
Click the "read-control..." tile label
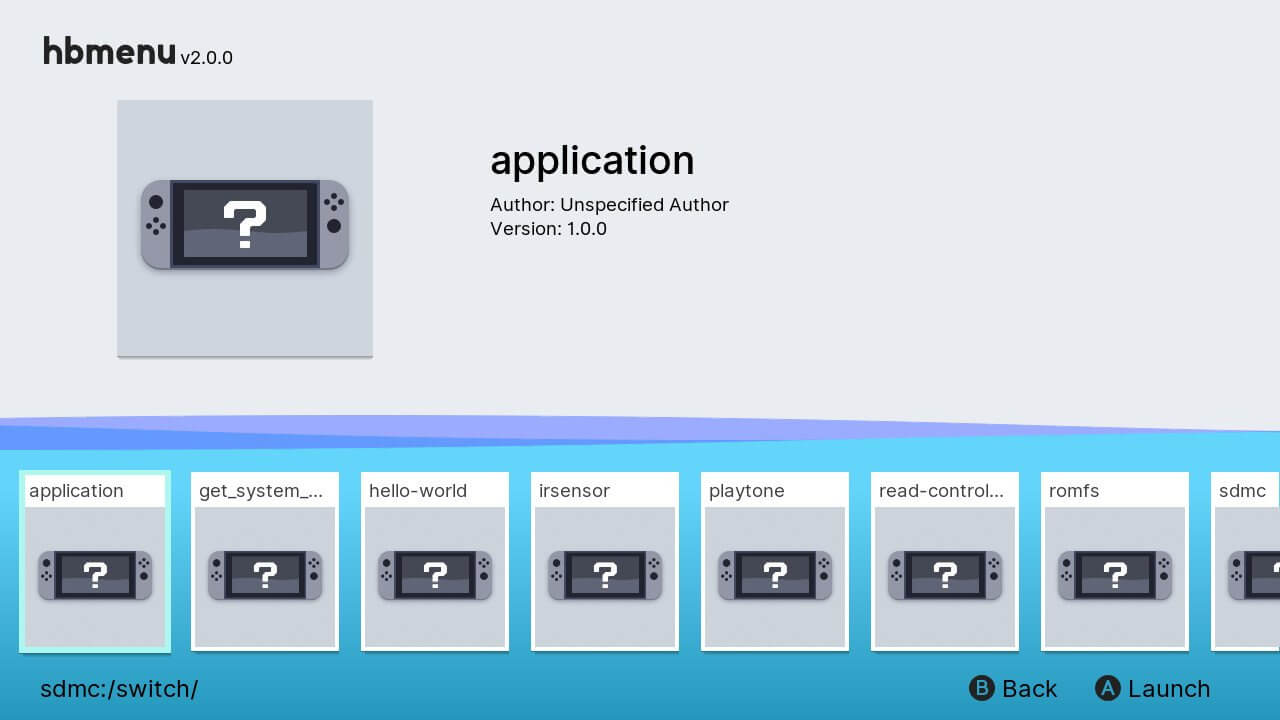(941, 491)
